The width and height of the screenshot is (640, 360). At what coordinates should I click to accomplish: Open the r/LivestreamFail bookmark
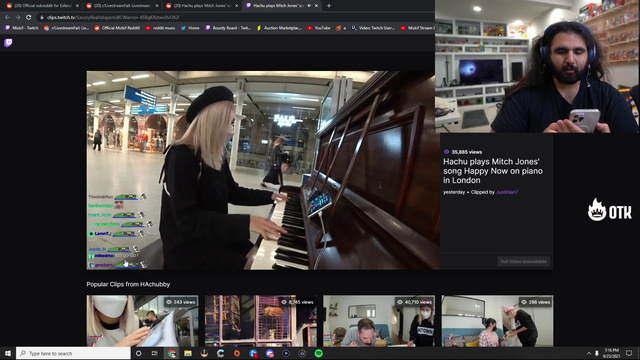(x=66, y=28)
